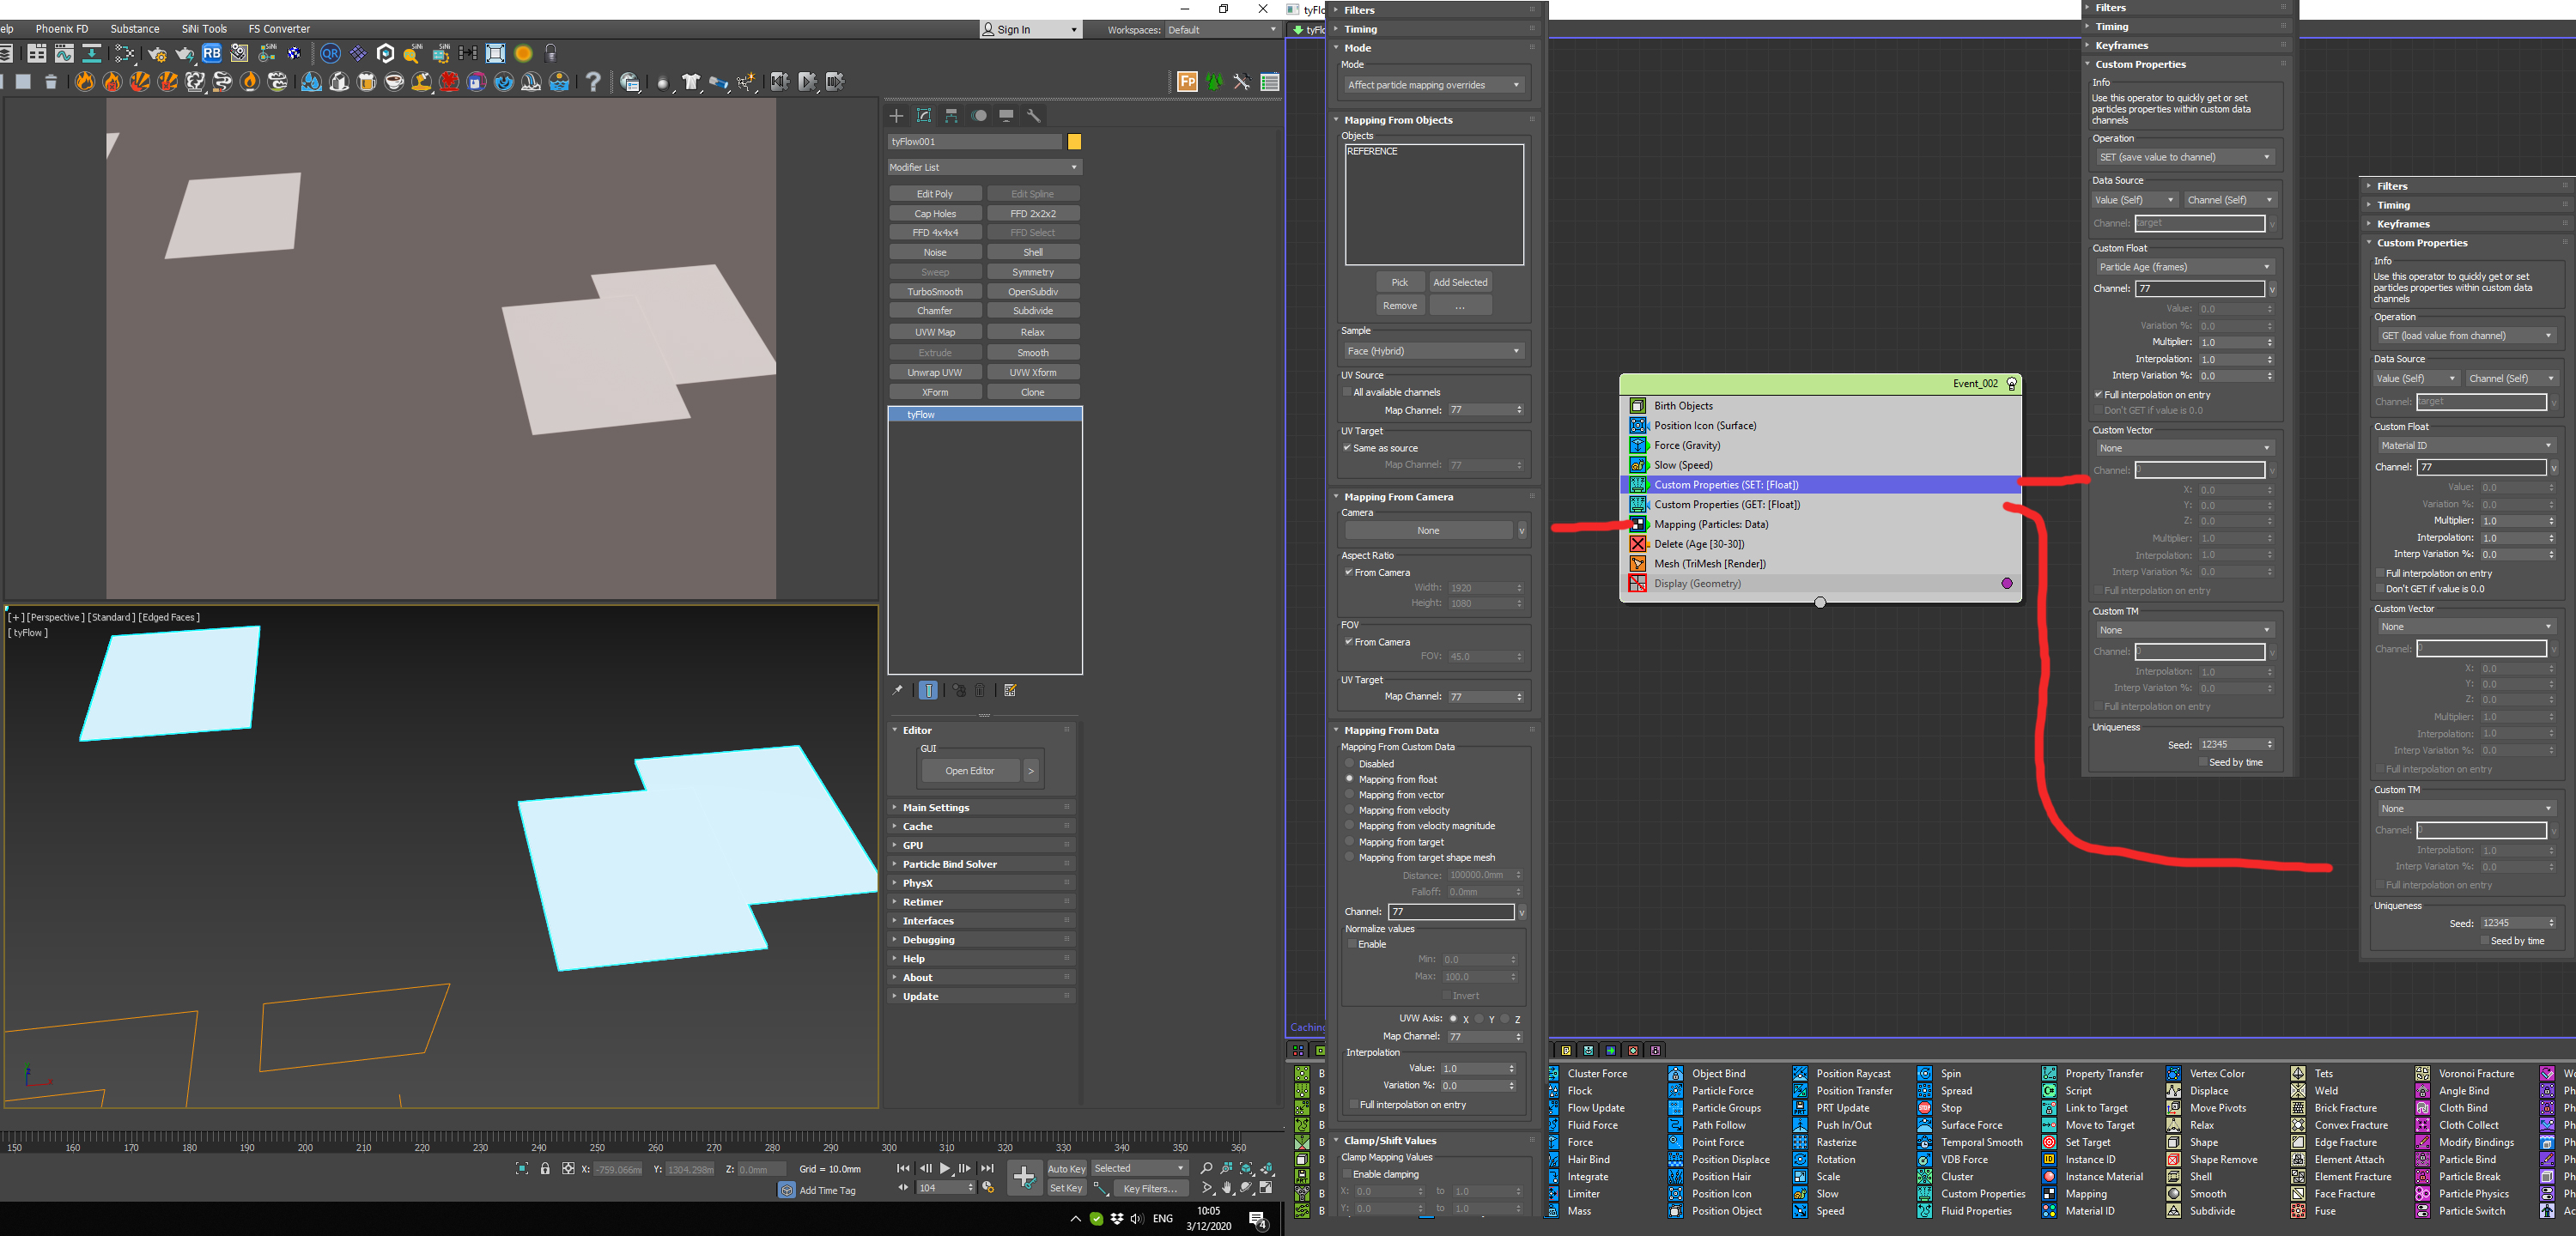This screenshot has height=1236, width=2576.
Task: Expand the Particle Bind Solver rollout
Action: click(949, 864)
